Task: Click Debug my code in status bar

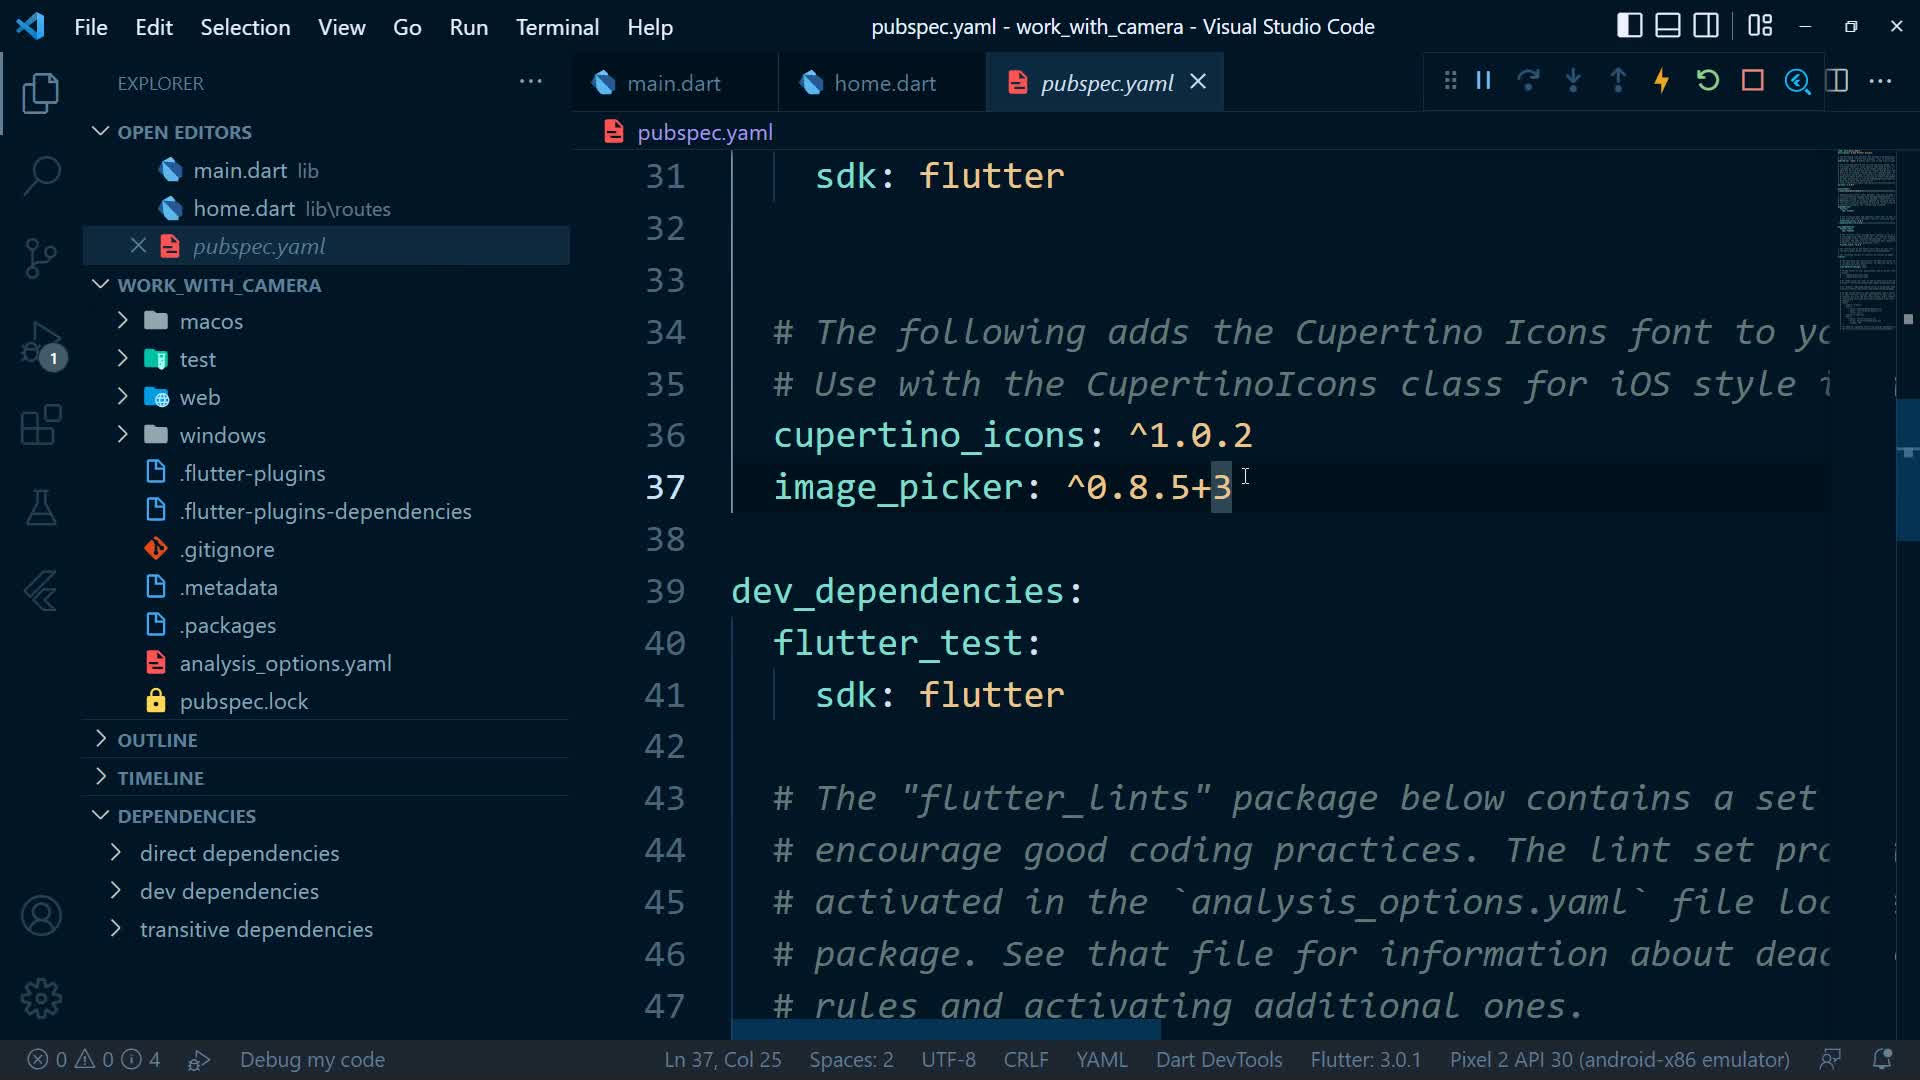Action: pos(311,1059)
